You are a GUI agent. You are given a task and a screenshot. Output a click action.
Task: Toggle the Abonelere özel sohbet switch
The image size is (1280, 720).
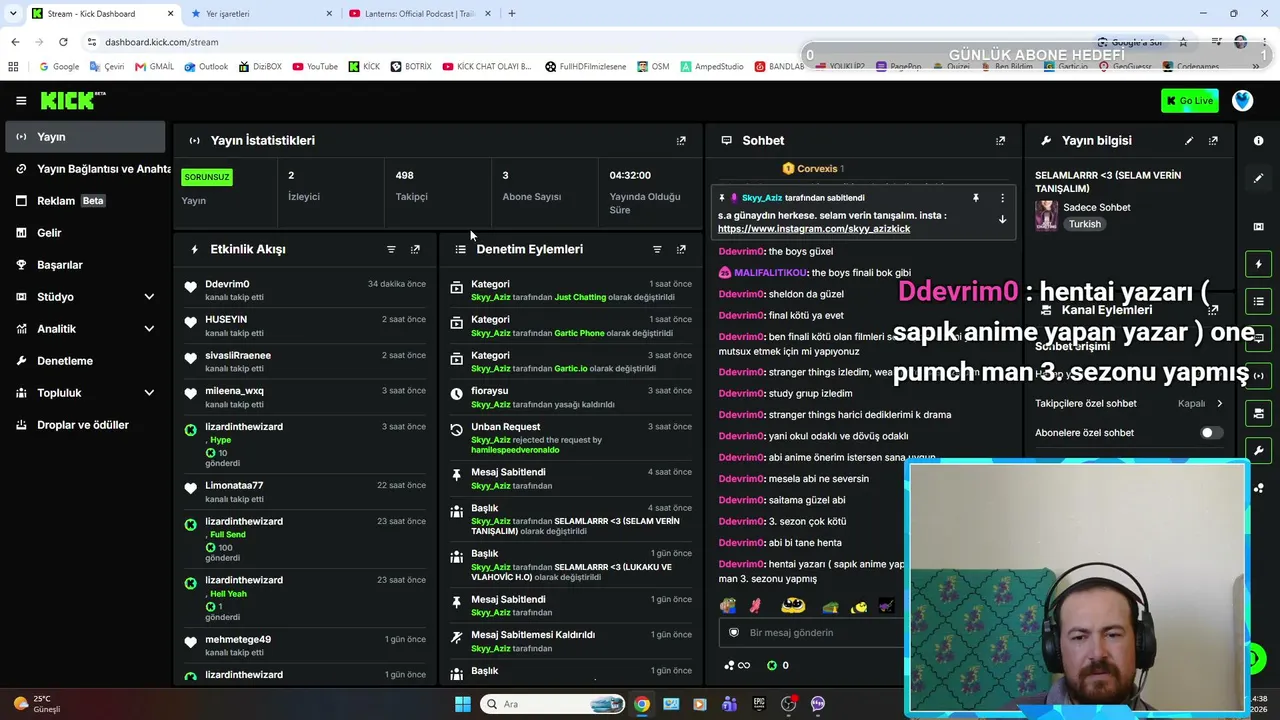[1210, 433]
